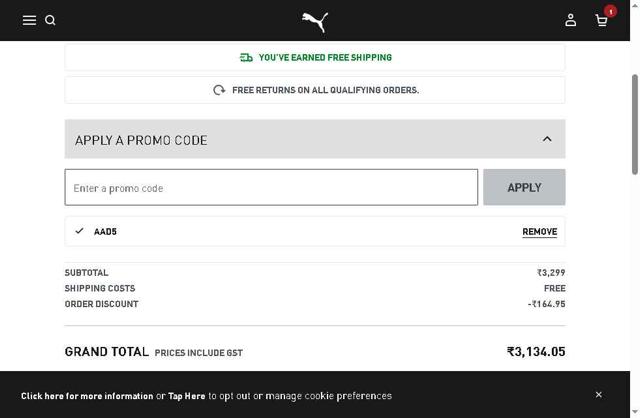Screen dimensions: 640x418
Task: Open the hamburger navigation menu
Action: click(29, 20)
